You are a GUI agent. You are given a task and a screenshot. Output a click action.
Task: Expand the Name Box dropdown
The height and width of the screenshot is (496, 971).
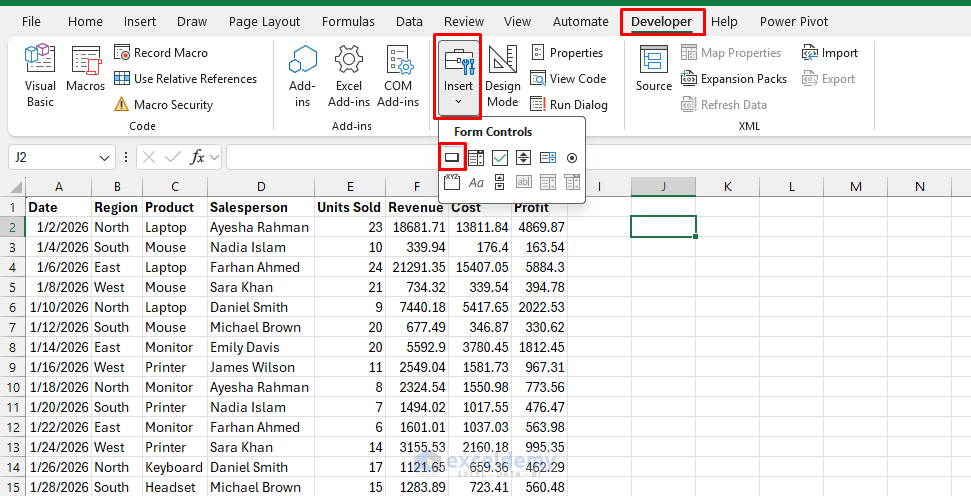pos(104,158)
